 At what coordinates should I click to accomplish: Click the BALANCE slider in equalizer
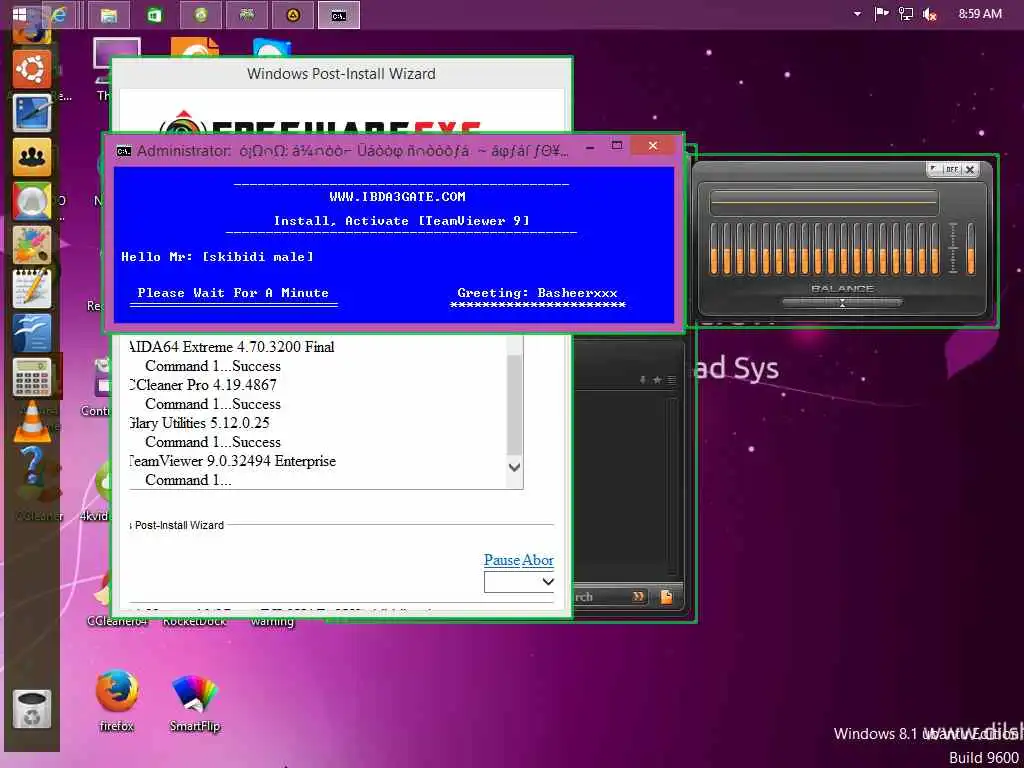click(842, 302)
